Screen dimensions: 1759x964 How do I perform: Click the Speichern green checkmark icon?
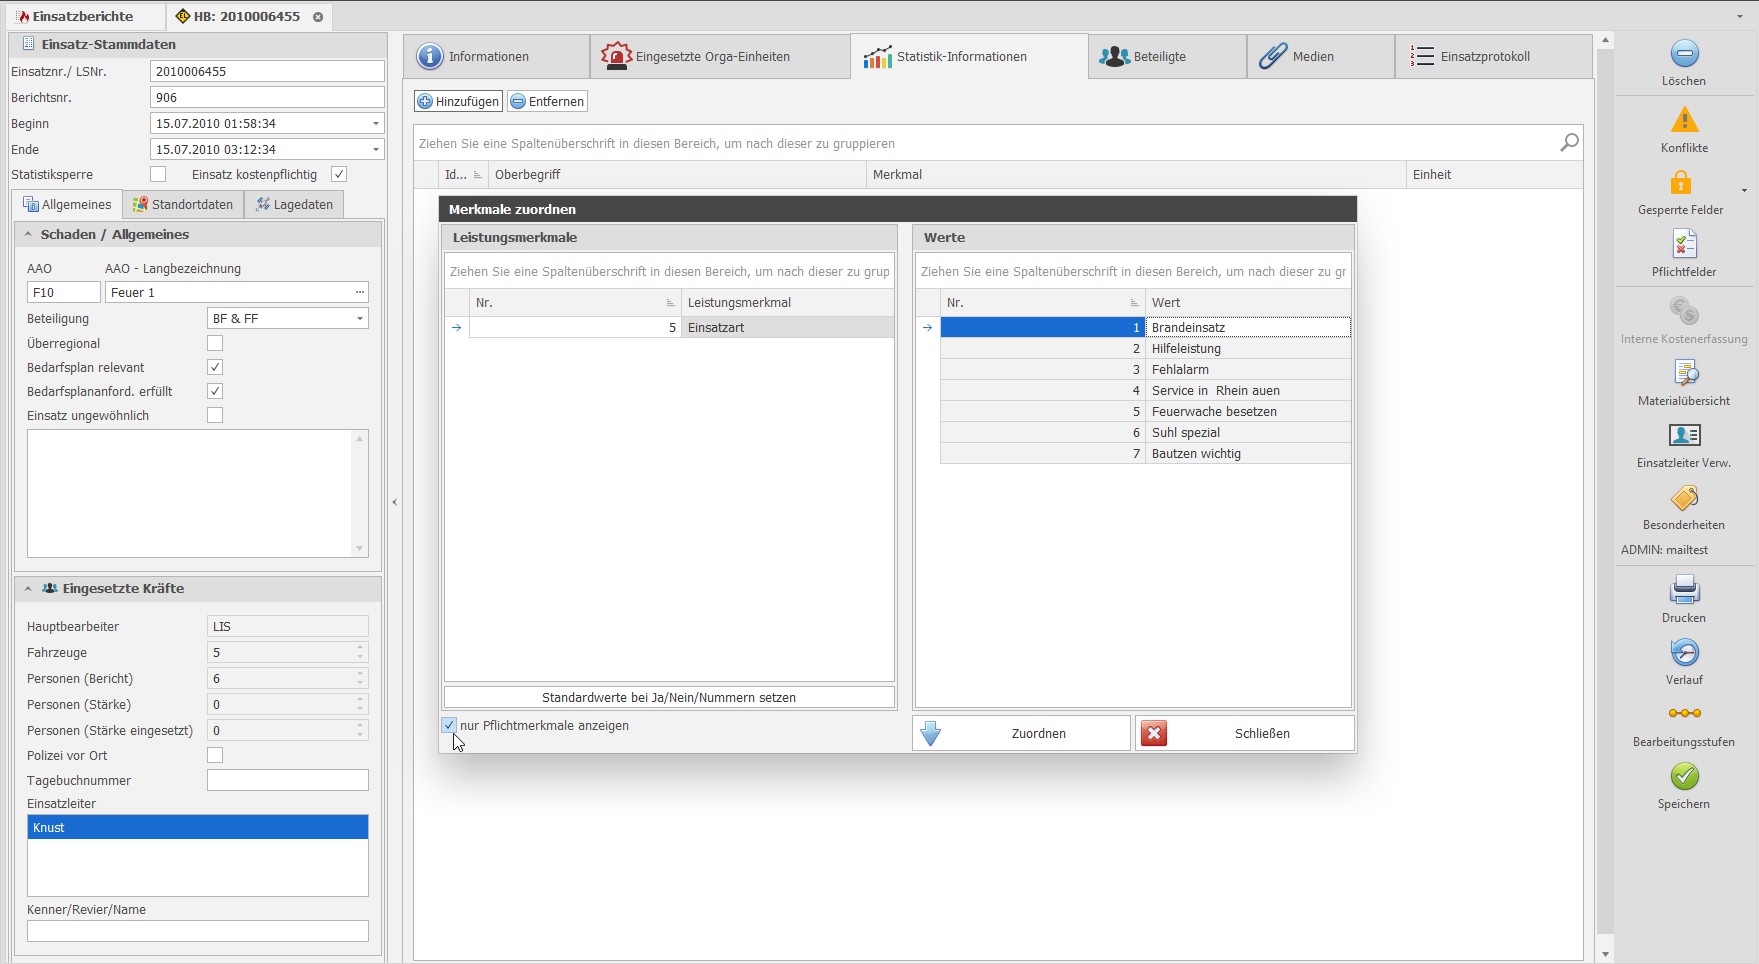[x=1684, y=777]
